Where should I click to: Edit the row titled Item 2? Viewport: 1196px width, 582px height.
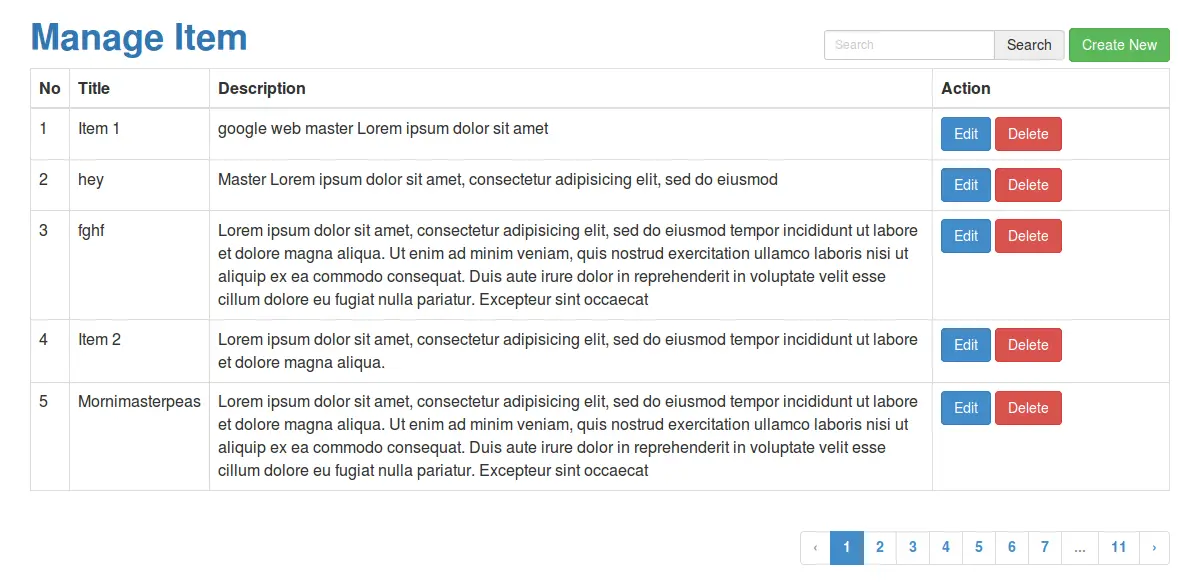pos(965,344)
